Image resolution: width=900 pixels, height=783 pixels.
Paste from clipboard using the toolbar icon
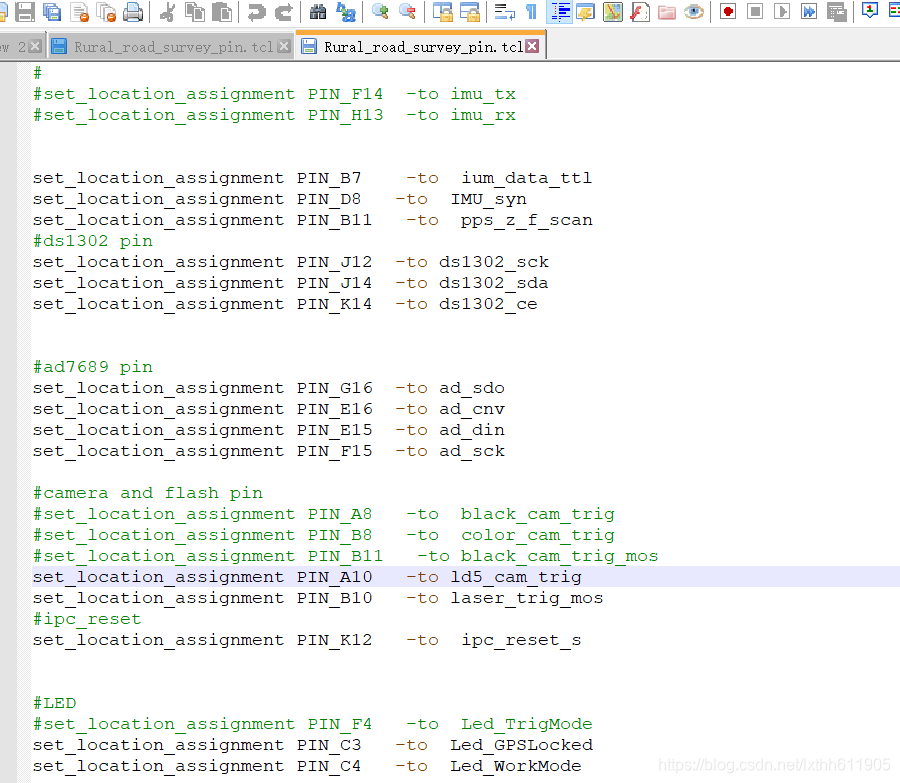click(222, 11)
